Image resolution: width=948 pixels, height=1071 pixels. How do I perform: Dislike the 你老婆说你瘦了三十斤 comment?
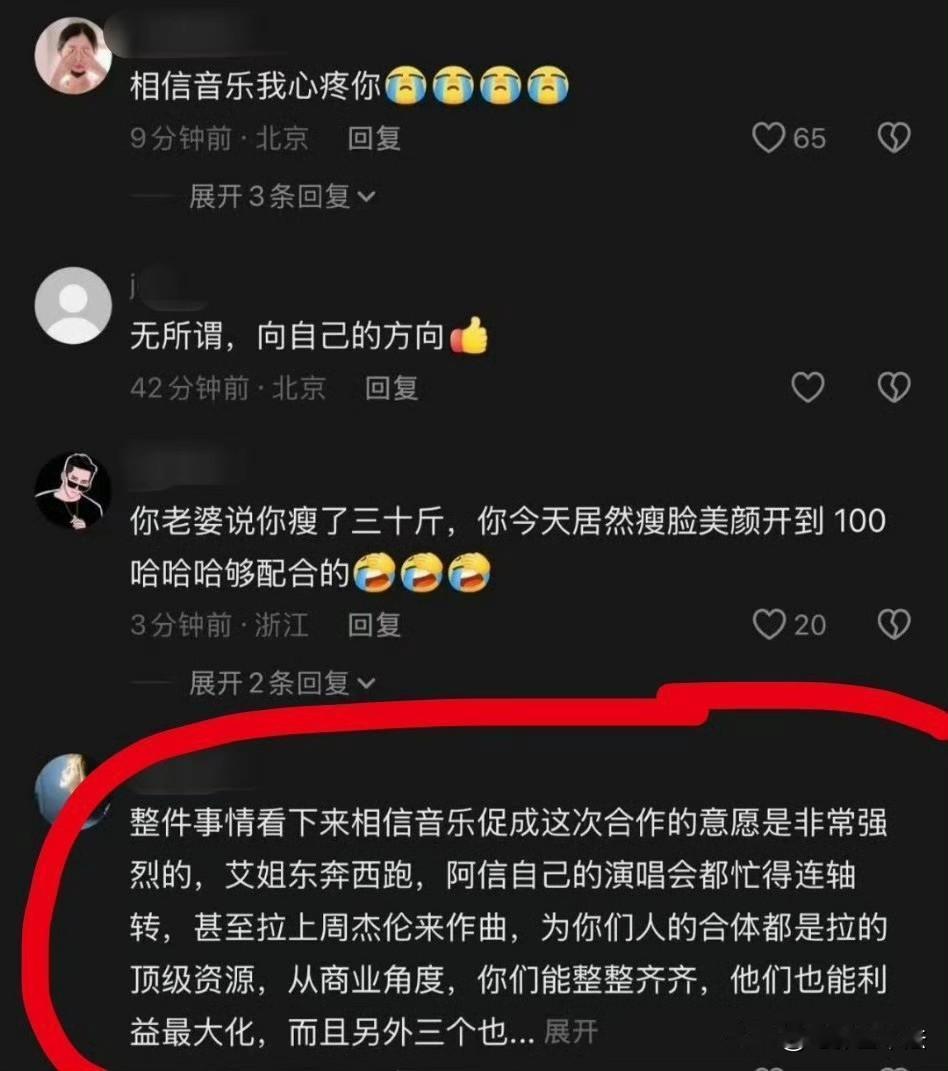(x=894, y=624)
